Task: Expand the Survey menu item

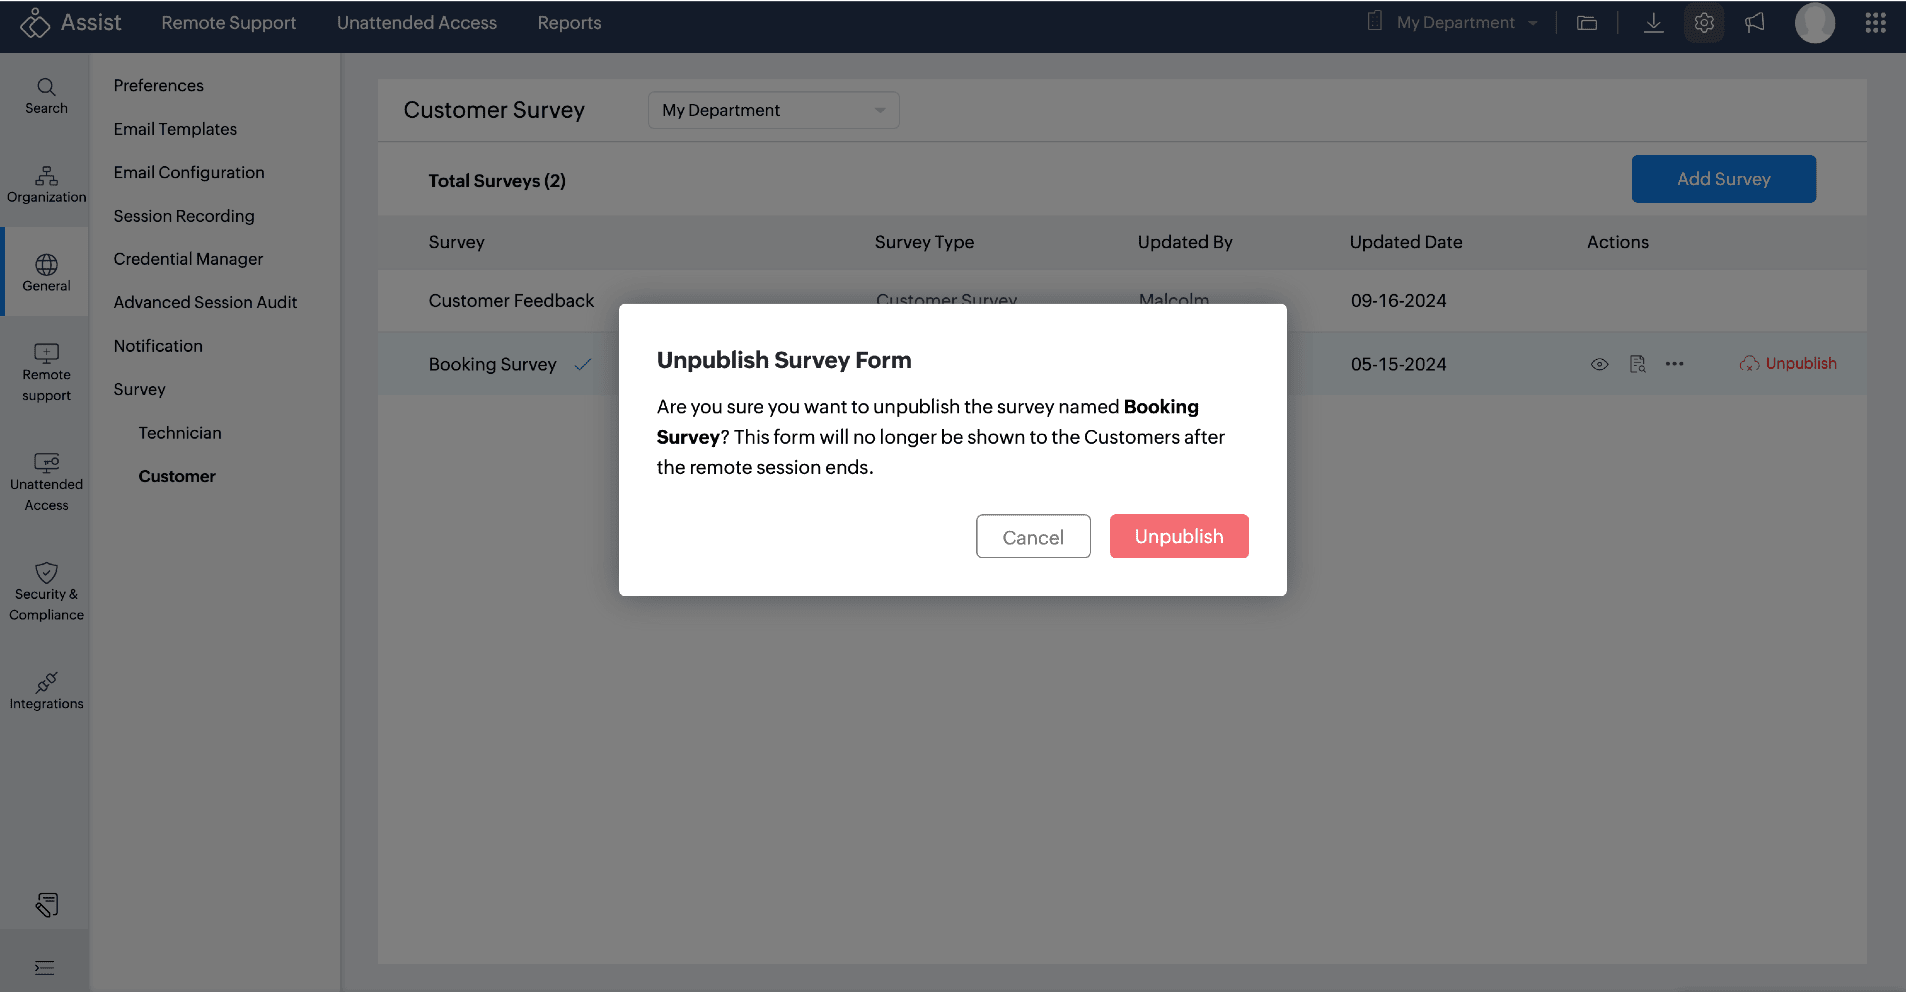Action: click(x=140, y=389)
